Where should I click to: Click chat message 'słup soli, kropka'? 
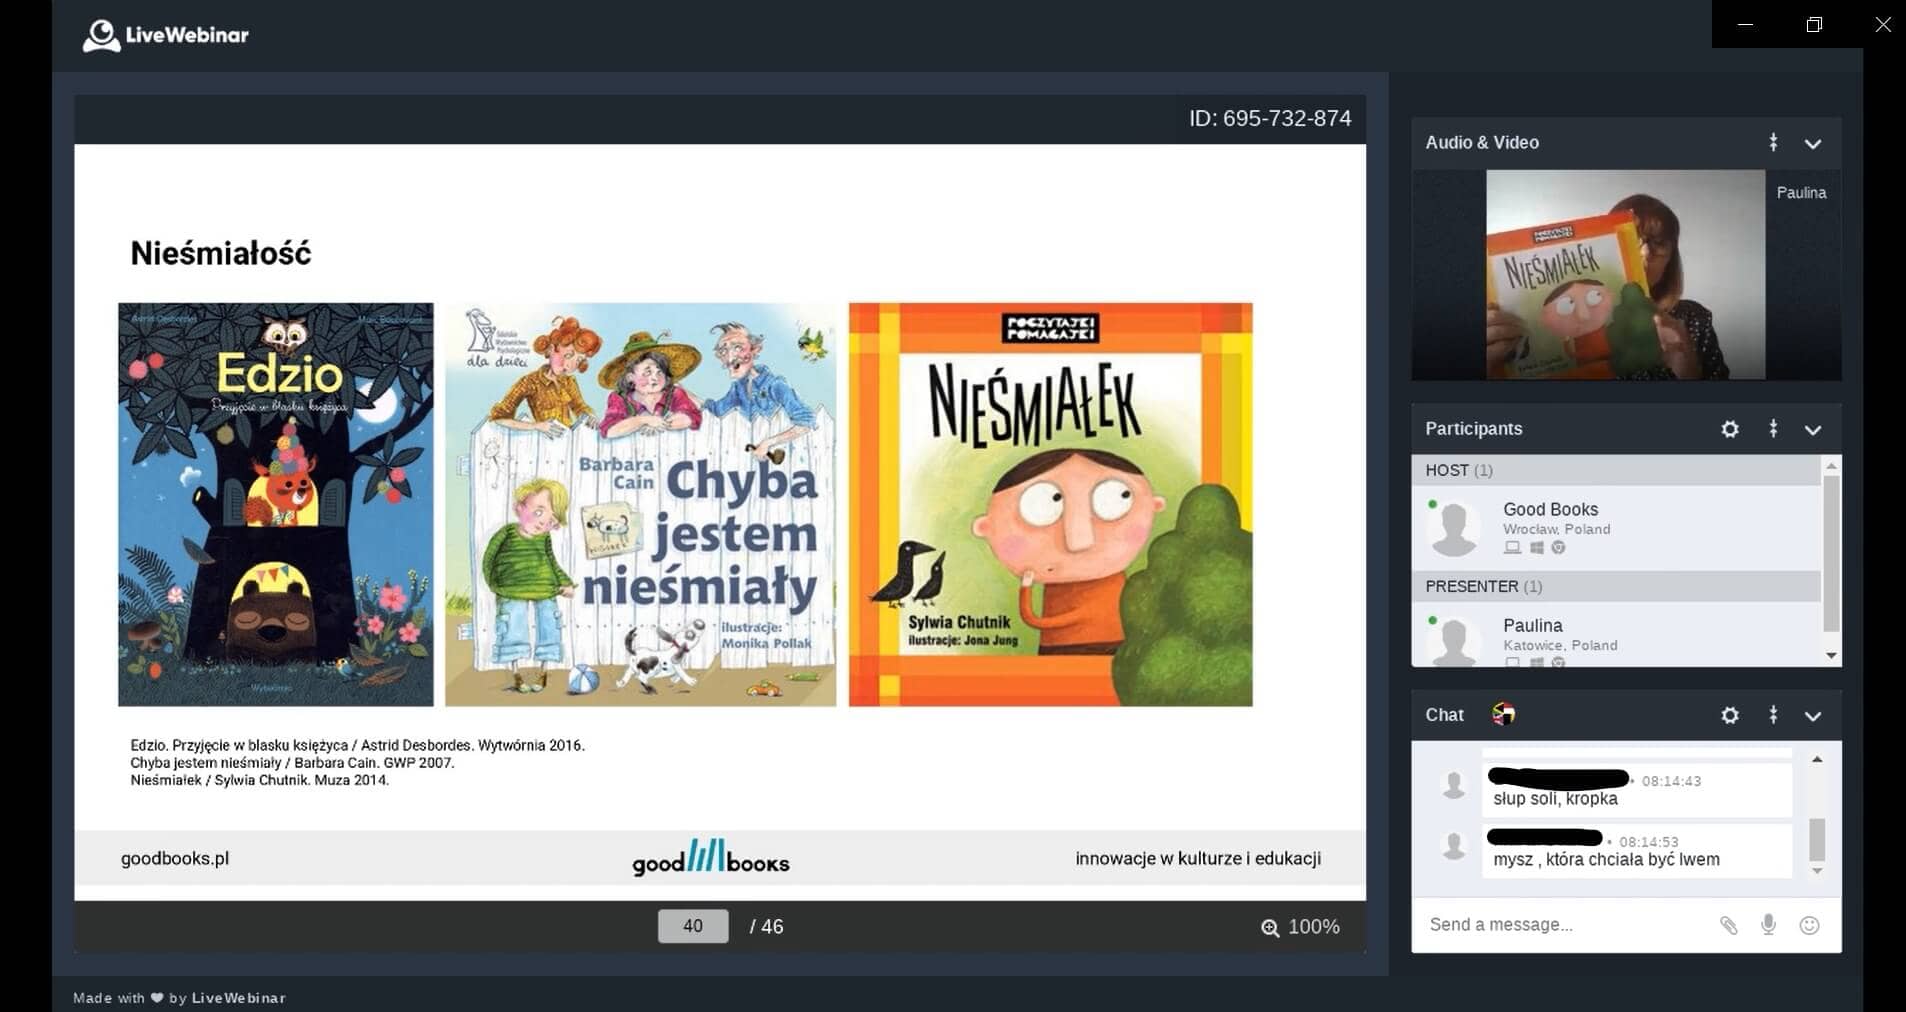[x=1555, y=798]
